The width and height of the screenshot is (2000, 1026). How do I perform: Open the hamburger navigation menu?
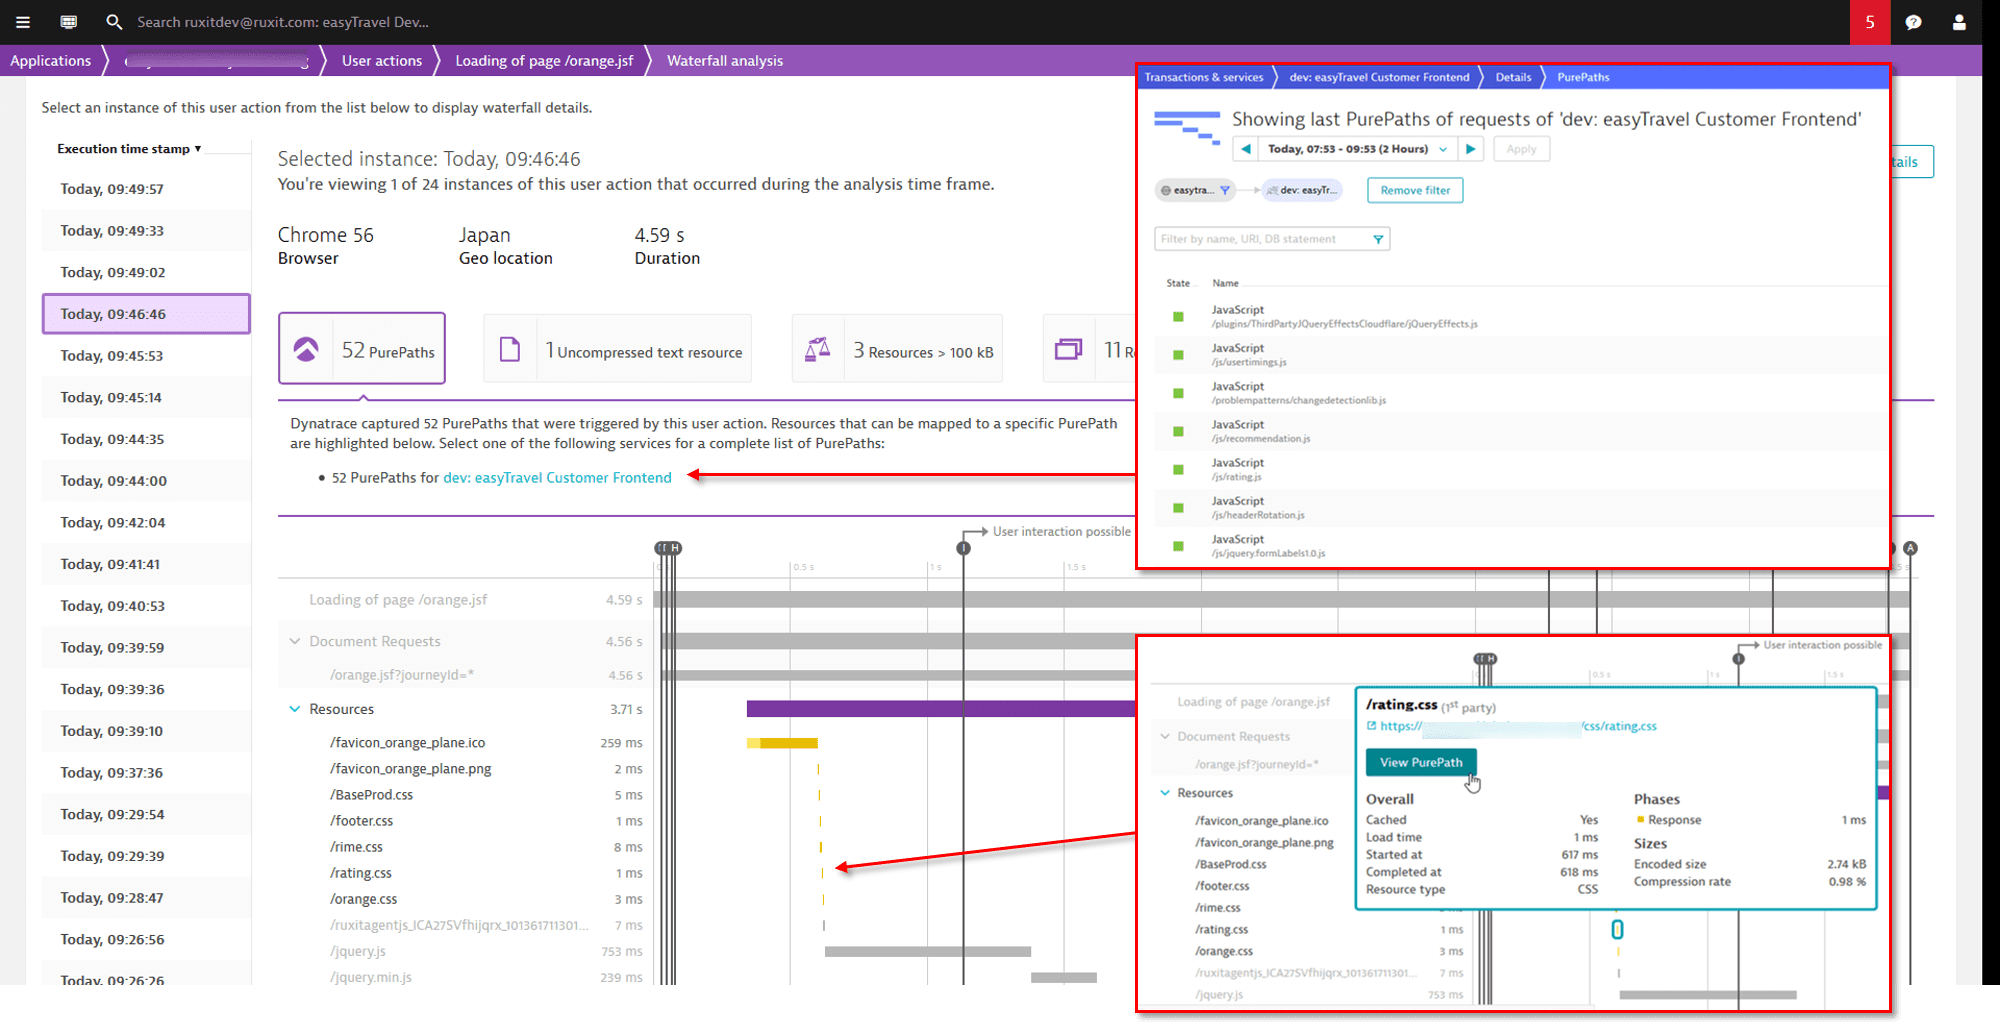[23, 22]
